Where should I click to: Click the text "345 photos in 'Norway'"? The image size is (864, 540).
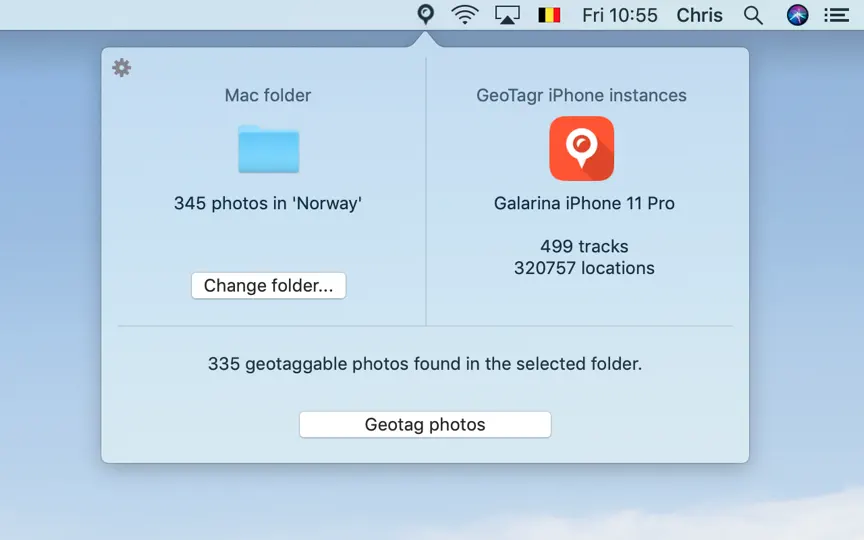click(x=268, y=203)
